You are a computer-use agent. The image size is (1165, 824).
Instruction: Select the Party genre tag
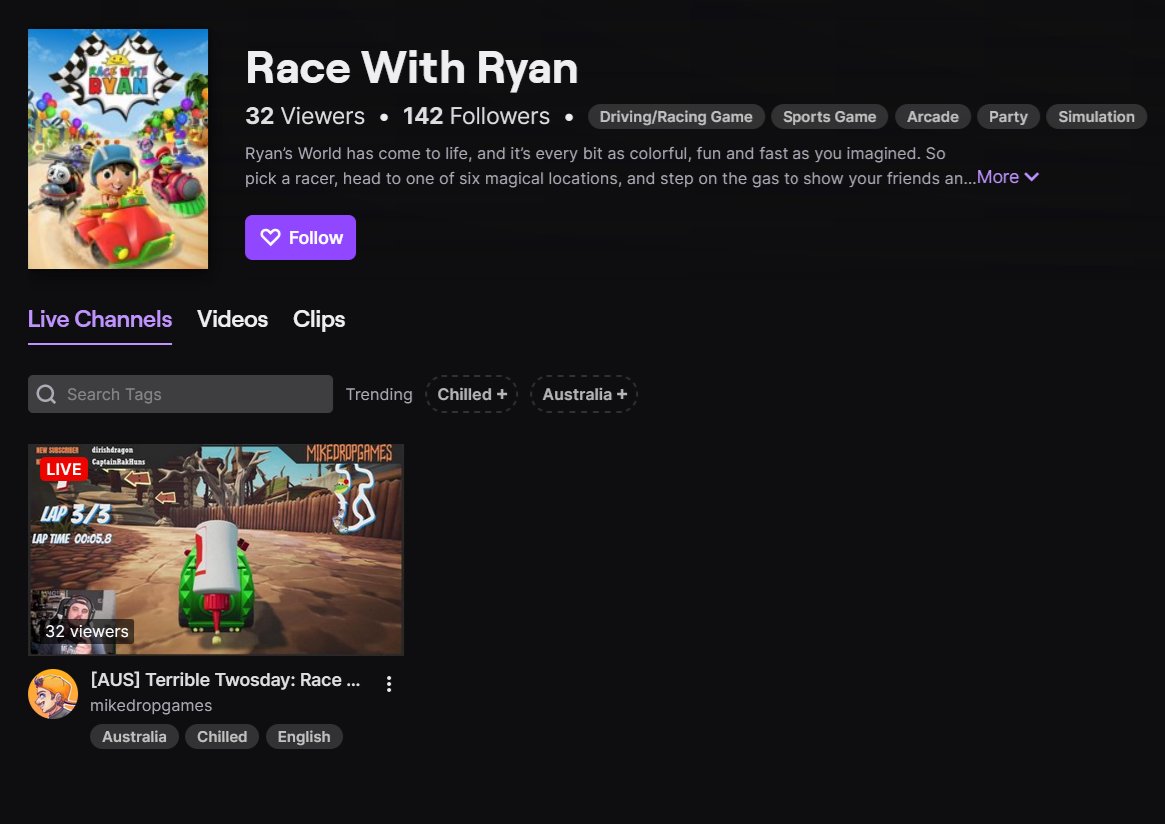click(1008, 117)
